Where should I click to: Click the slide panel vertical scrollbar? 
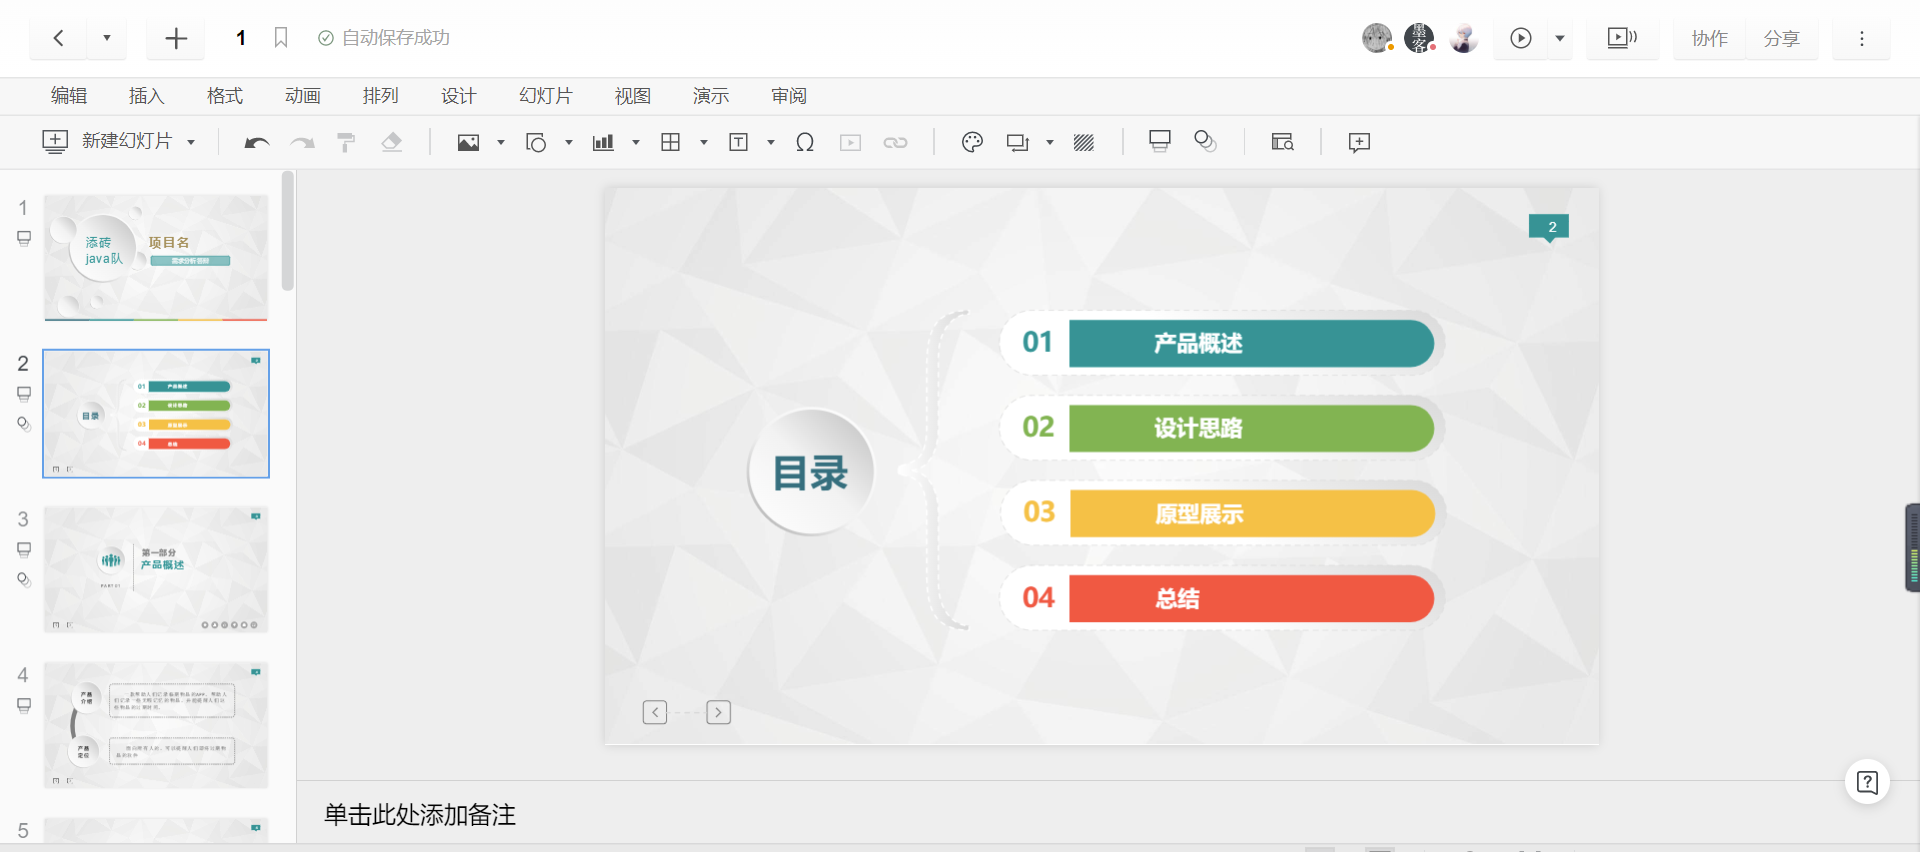[288, 231]
